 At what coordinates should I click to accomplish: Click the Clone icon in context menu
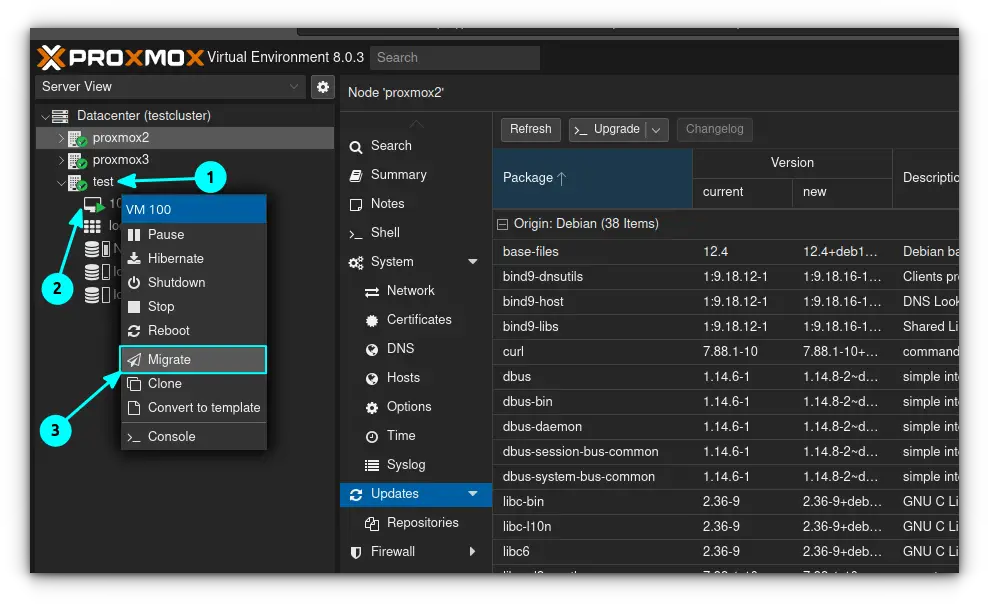134,384
